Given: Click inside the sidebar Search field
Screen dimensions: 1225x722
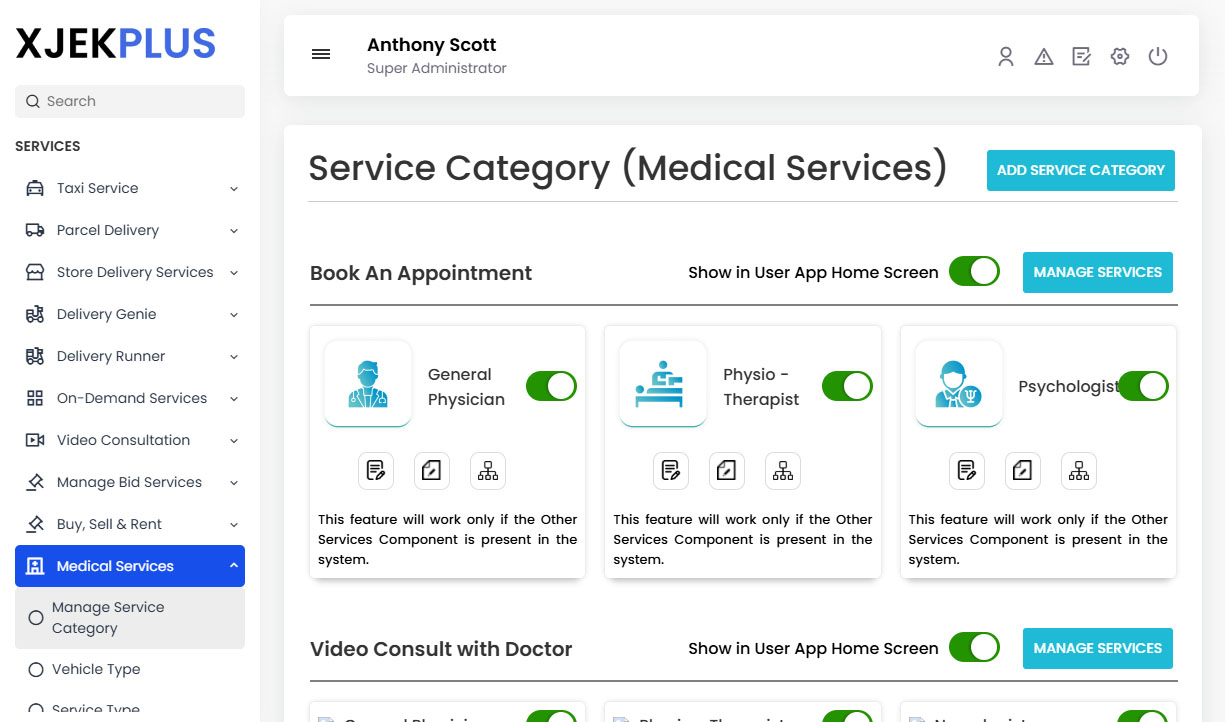Looking at the screenshot, I should point(129,101).
